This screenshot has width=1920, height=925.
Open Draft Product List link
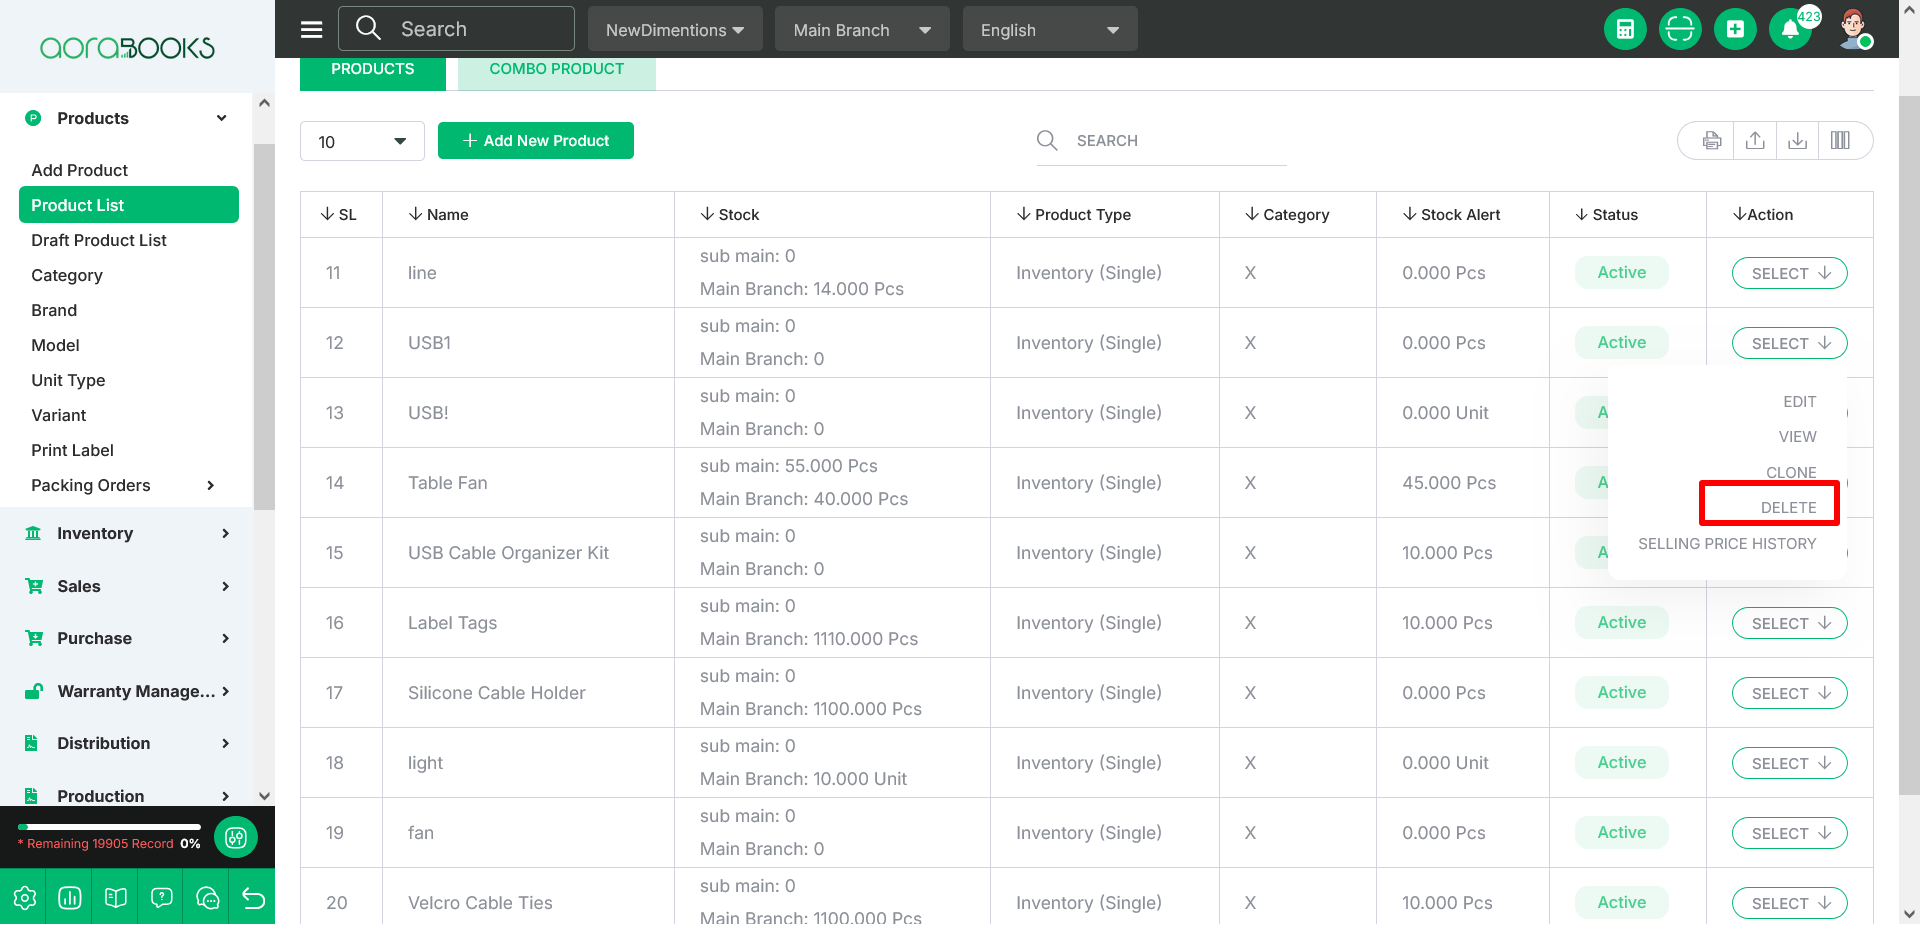pos(99,240)
